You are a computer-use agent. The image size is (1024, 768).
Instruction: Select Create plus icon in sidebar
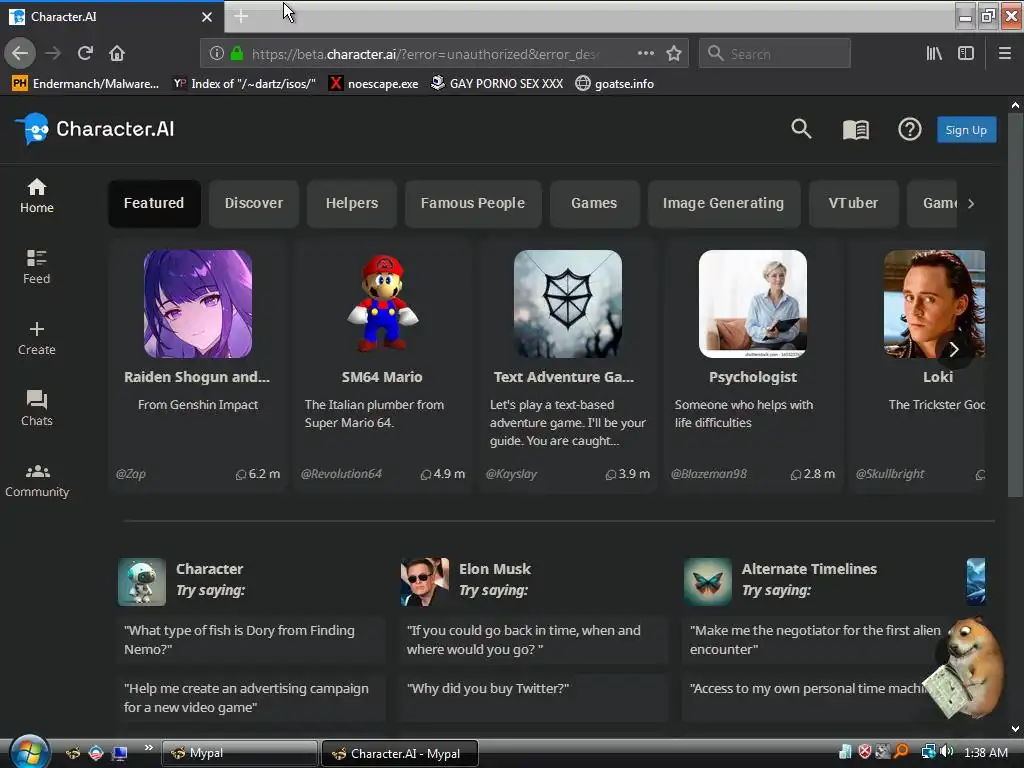point(37,338)
